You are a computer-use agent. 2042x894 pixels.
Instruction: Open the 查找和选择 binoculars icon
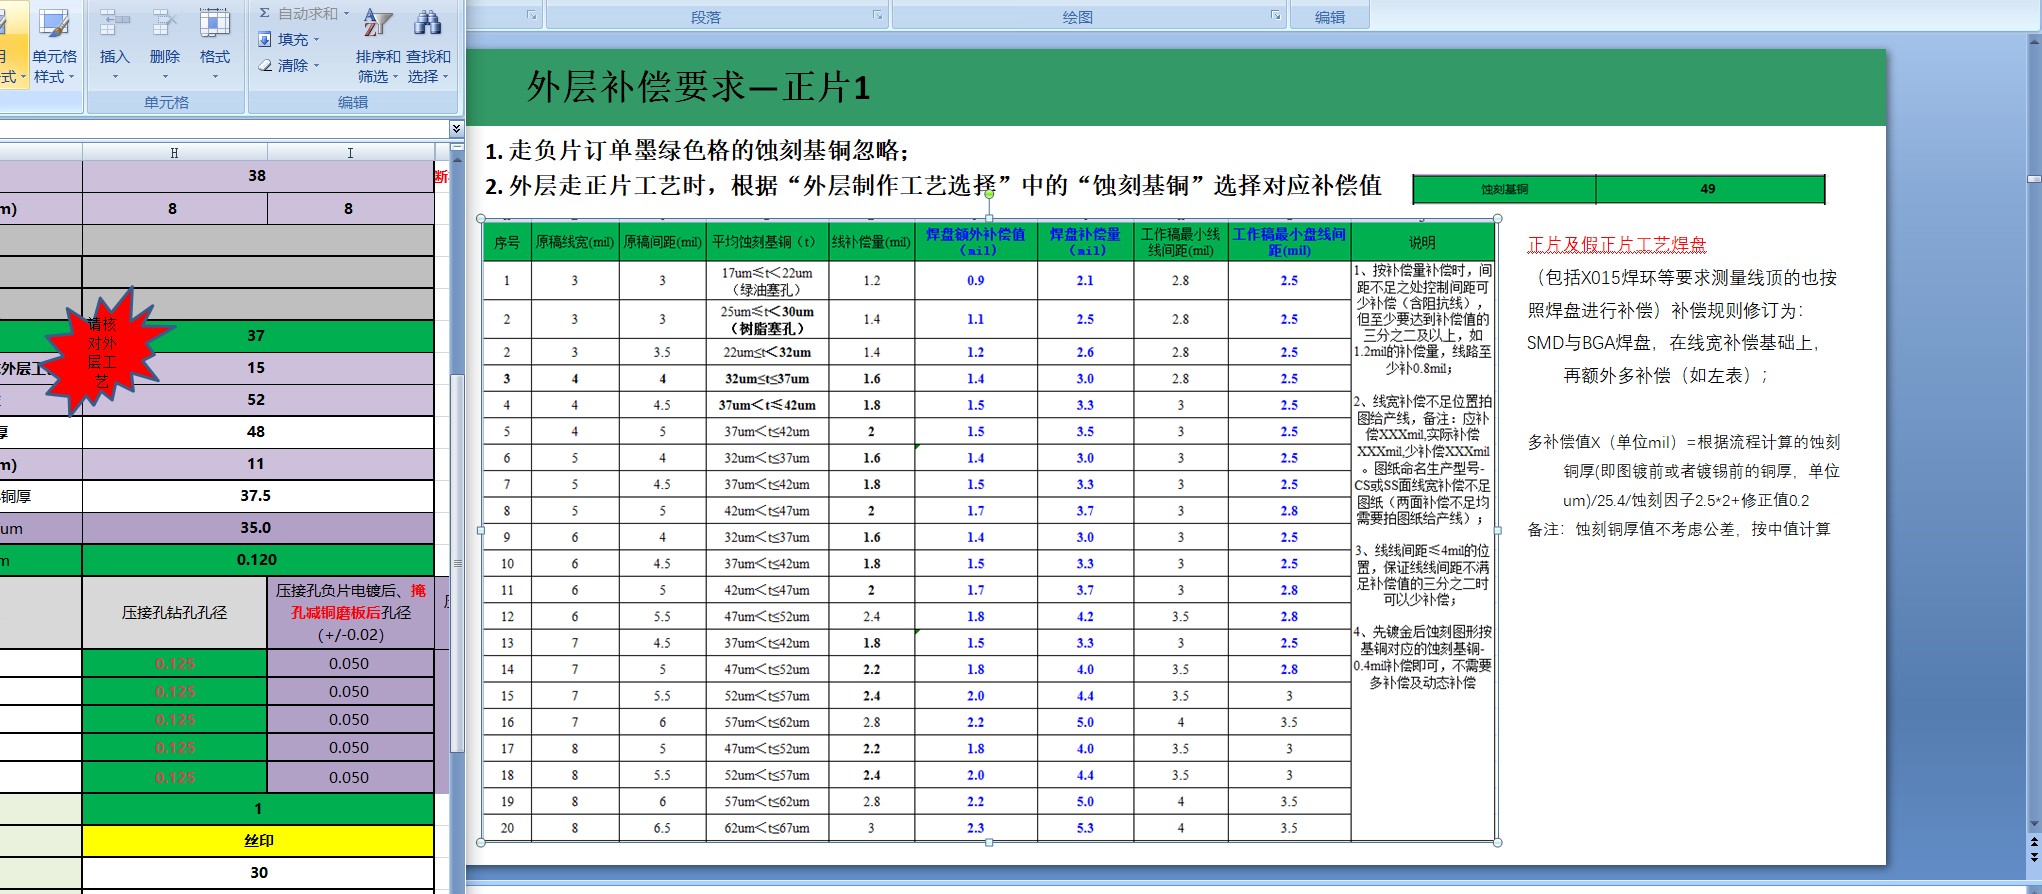tap(428, 23)
